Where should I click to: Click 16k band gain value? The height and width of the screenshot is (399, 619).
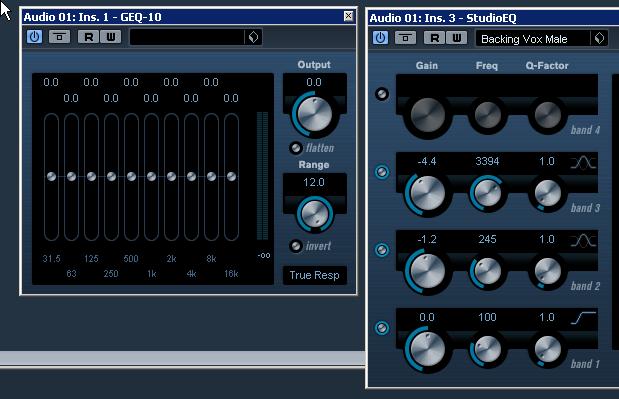[231, 98]
